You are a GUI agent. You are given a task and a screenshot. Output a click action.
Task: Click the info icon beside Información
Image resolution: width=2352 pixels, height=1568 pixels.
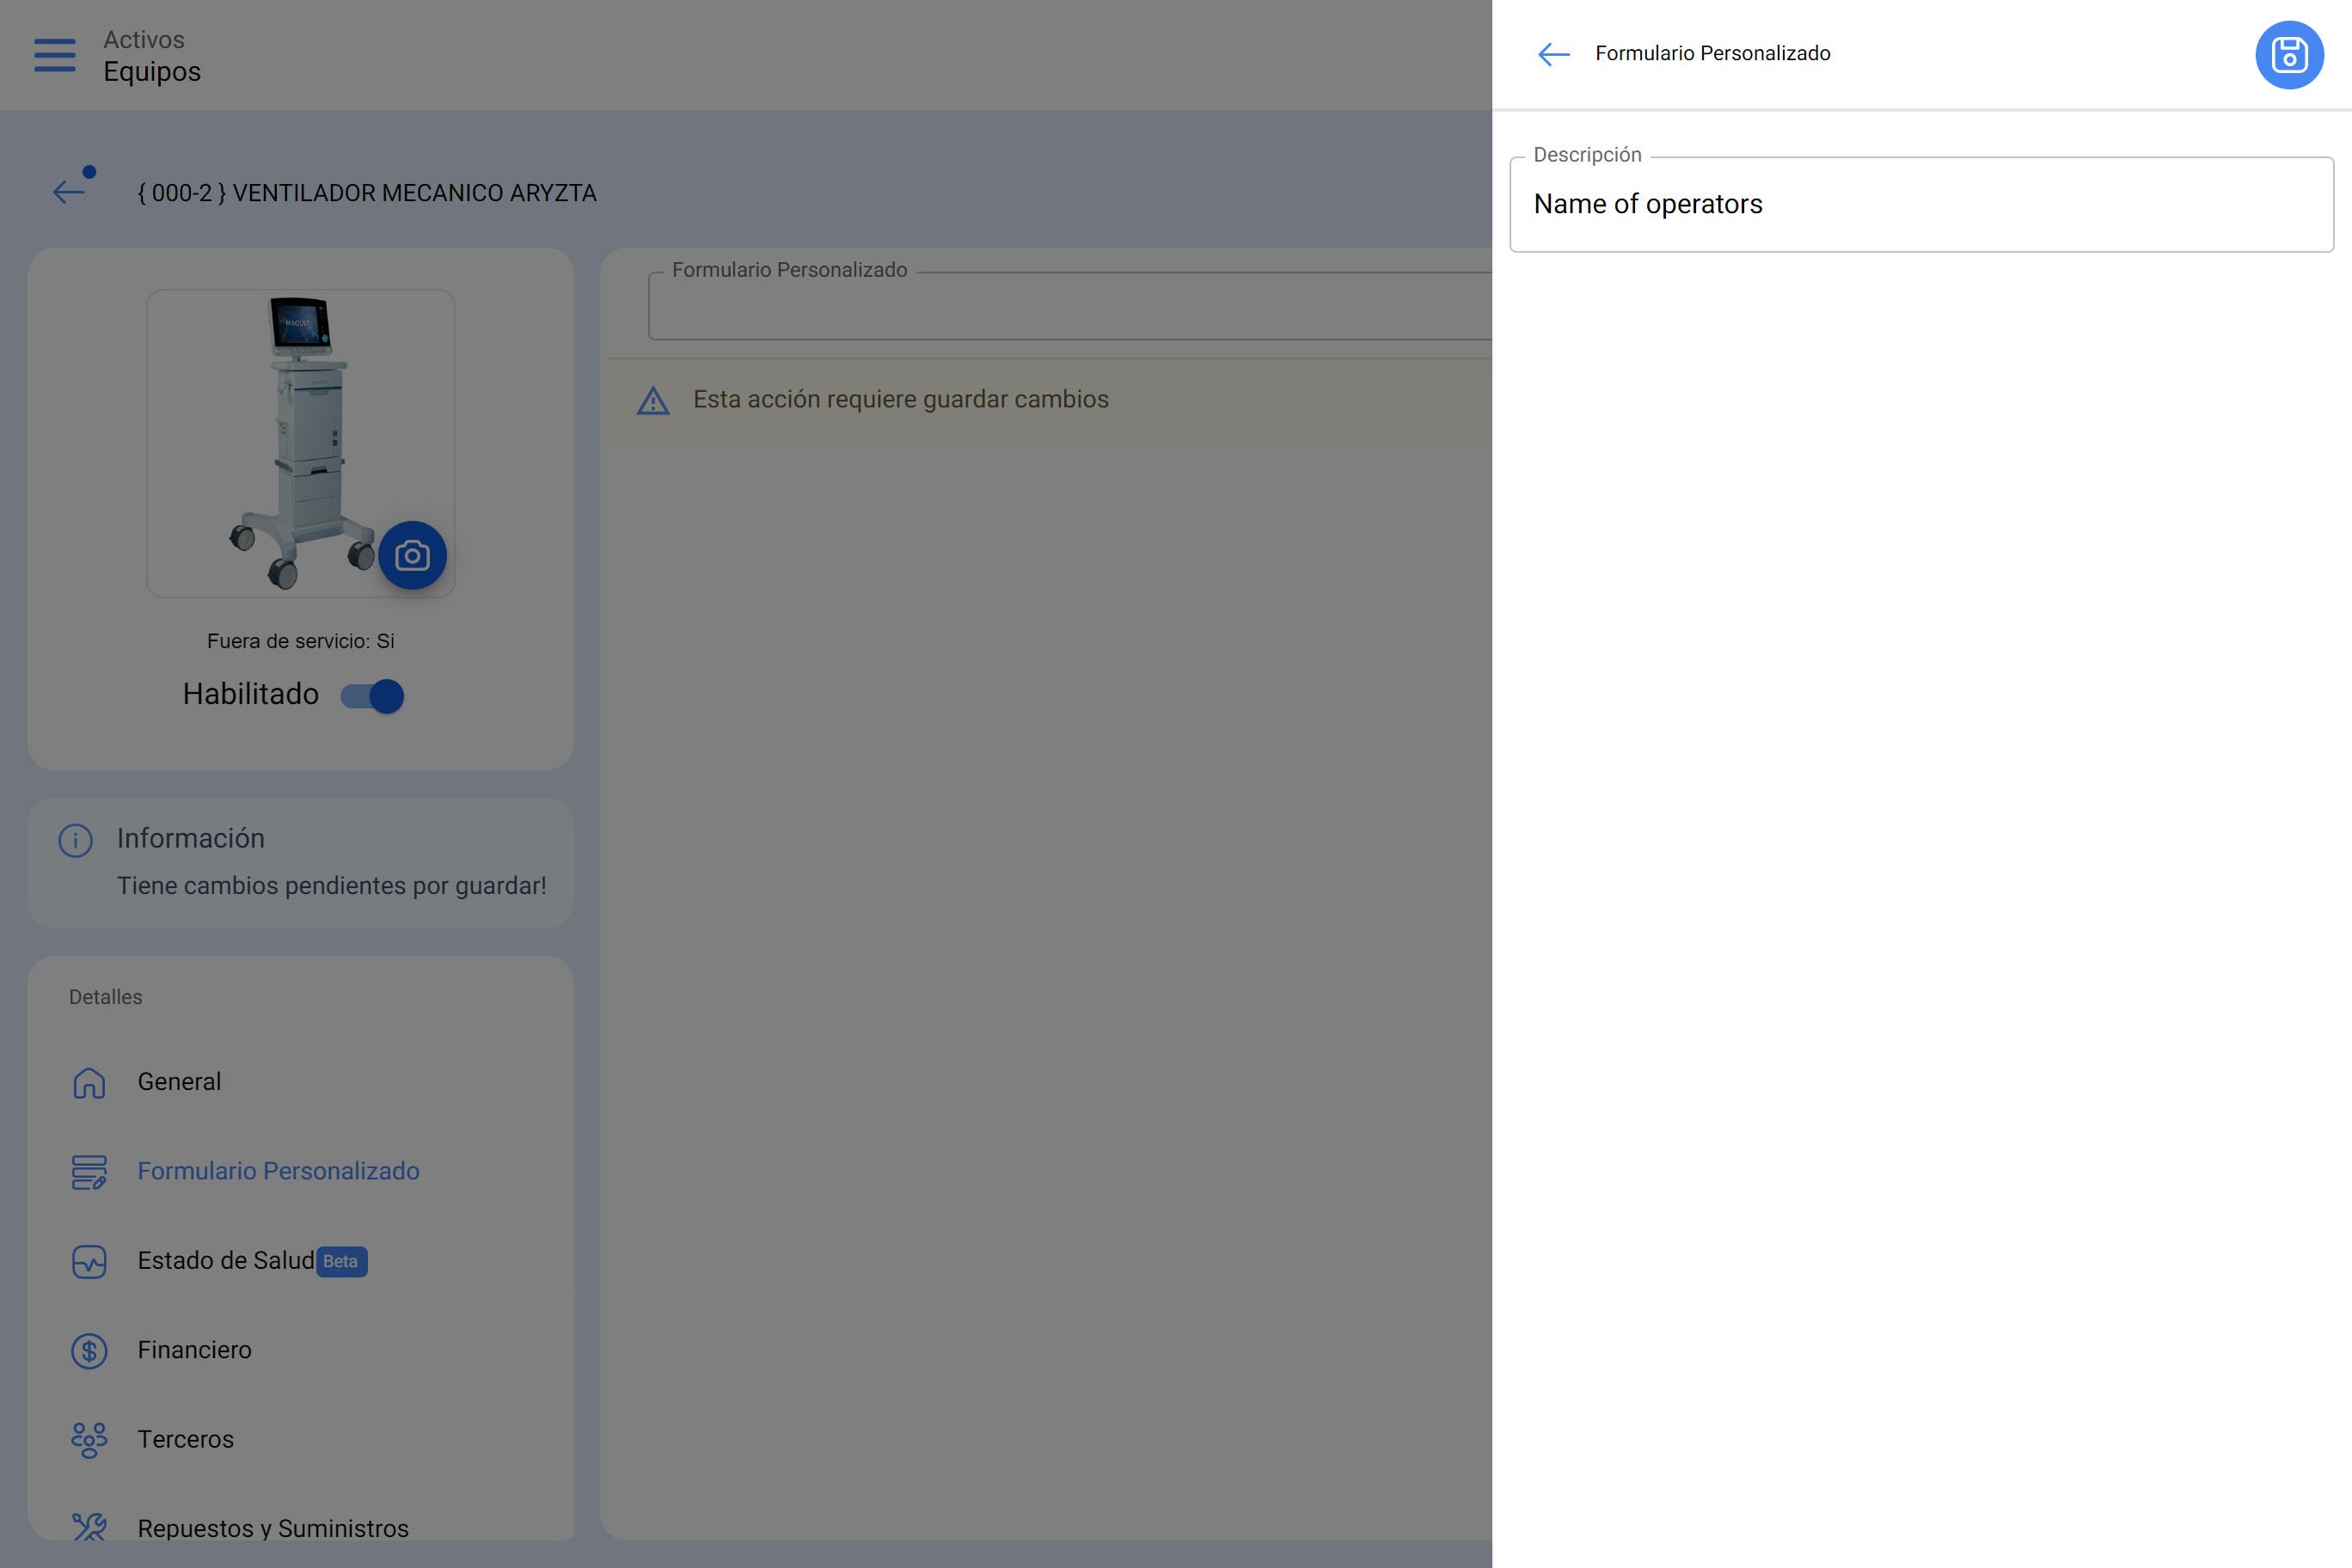(x=76, y=841)
